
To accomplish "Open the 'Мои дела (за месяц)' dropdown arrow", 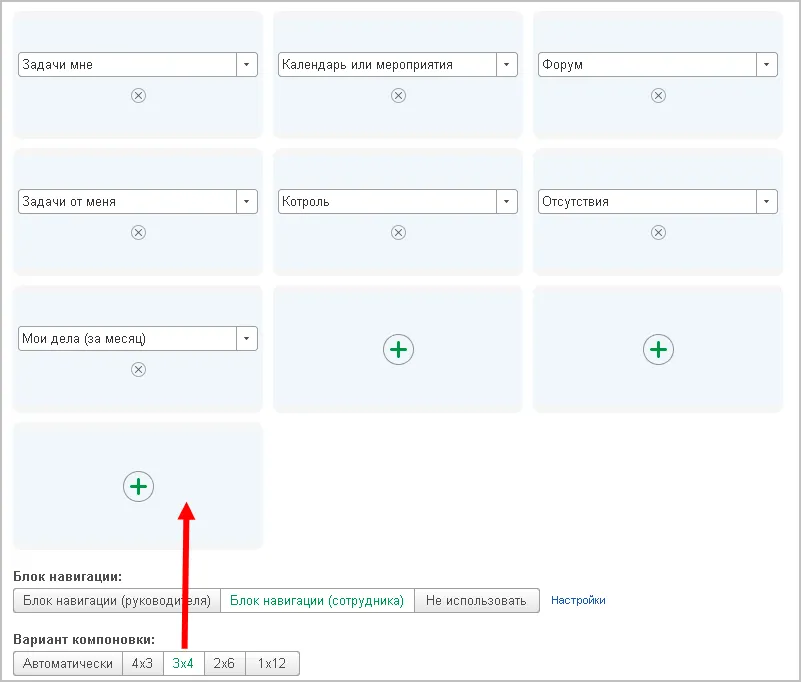I will (x=247, y=338).
